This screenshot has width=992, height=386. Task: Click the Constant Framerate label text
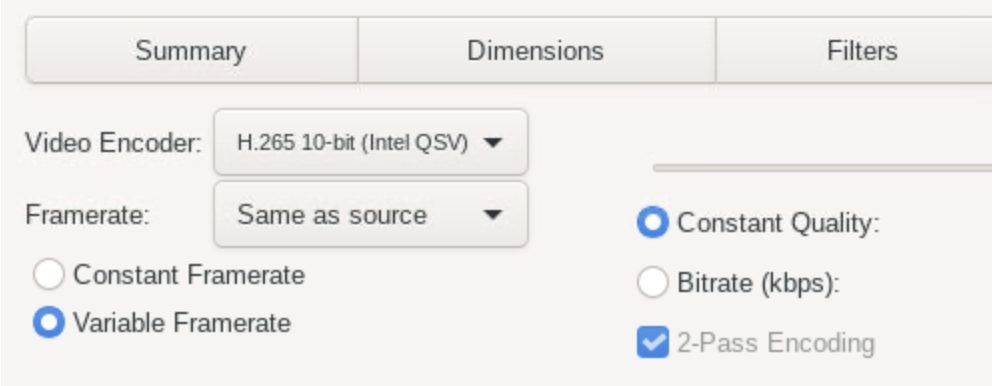click(x=189, y=275)
